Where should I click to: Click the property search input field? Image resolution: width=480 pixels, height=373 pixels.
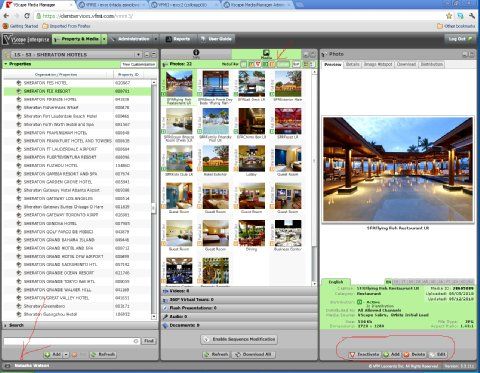(71, 341)
